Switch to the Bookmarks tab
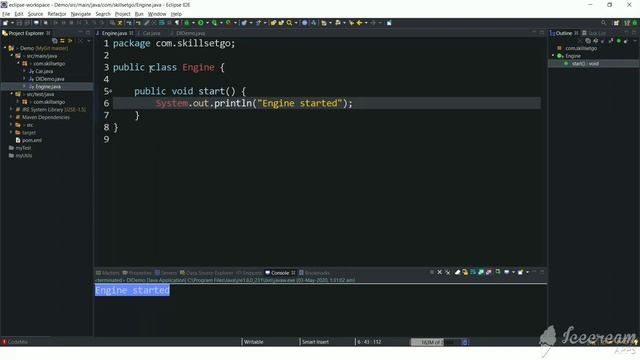Image resolution: width=640 pixels, height=360 pixels. [x=314, y=273]
